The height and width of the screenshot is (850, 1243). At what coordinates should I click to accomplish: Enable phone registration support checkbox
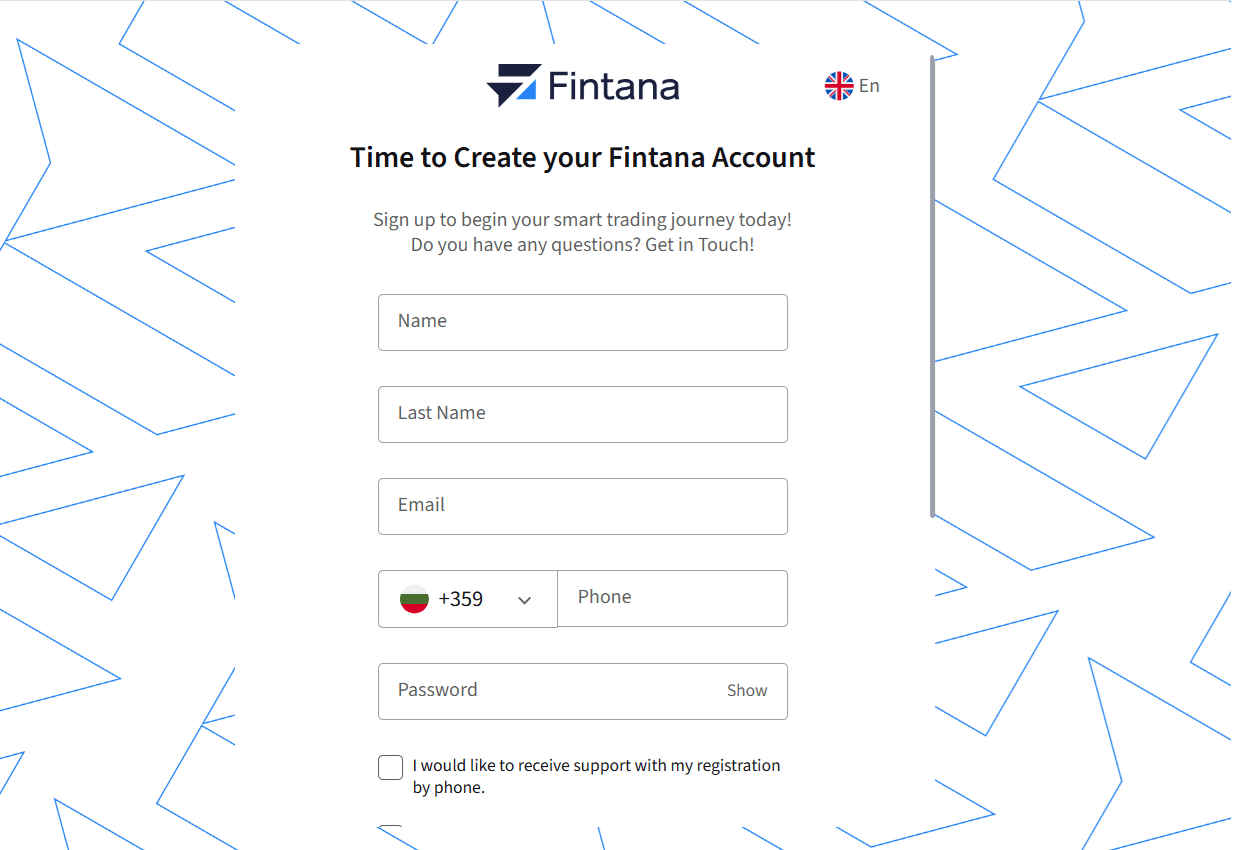pyautogui.click(x=391, y=767)
